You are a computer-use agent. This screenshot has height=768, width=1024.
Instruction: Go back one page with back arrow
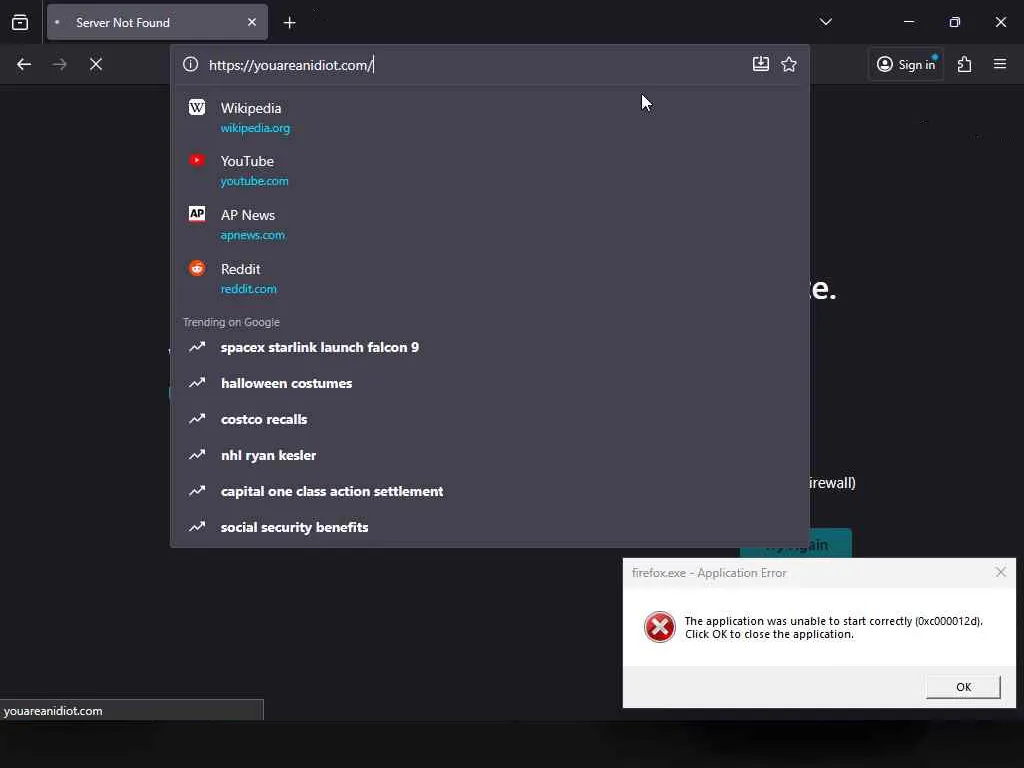(x=24, y=64)
